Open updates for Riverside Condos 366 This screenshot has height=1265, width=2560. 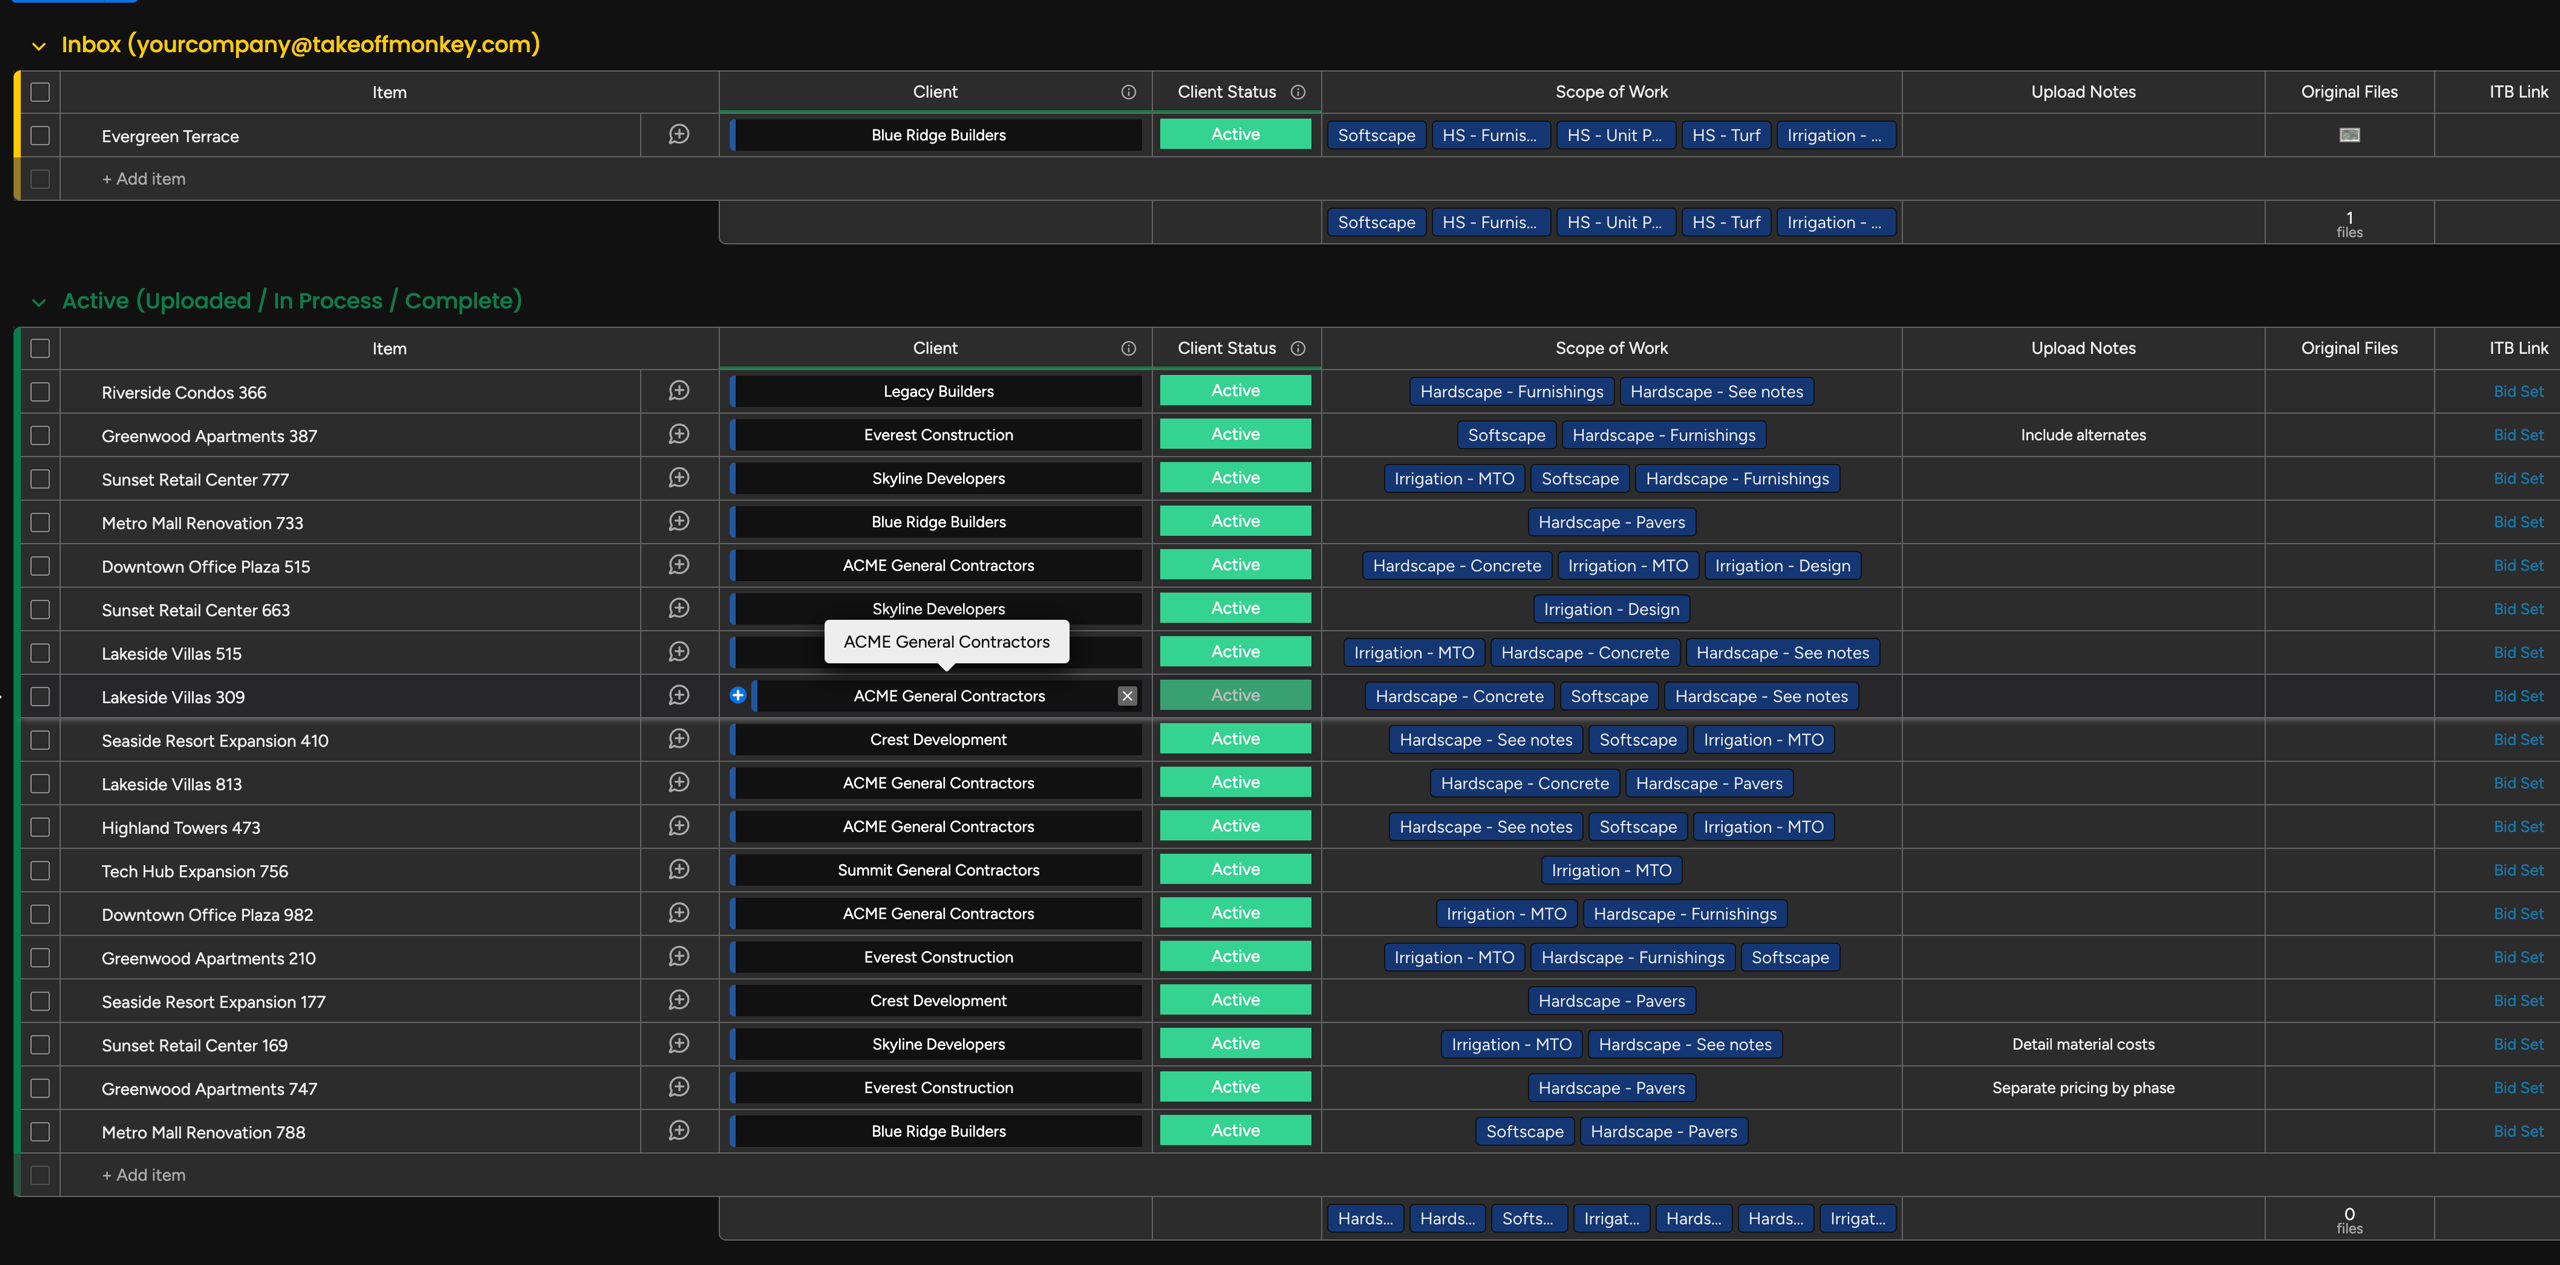(x=679, y=391)
